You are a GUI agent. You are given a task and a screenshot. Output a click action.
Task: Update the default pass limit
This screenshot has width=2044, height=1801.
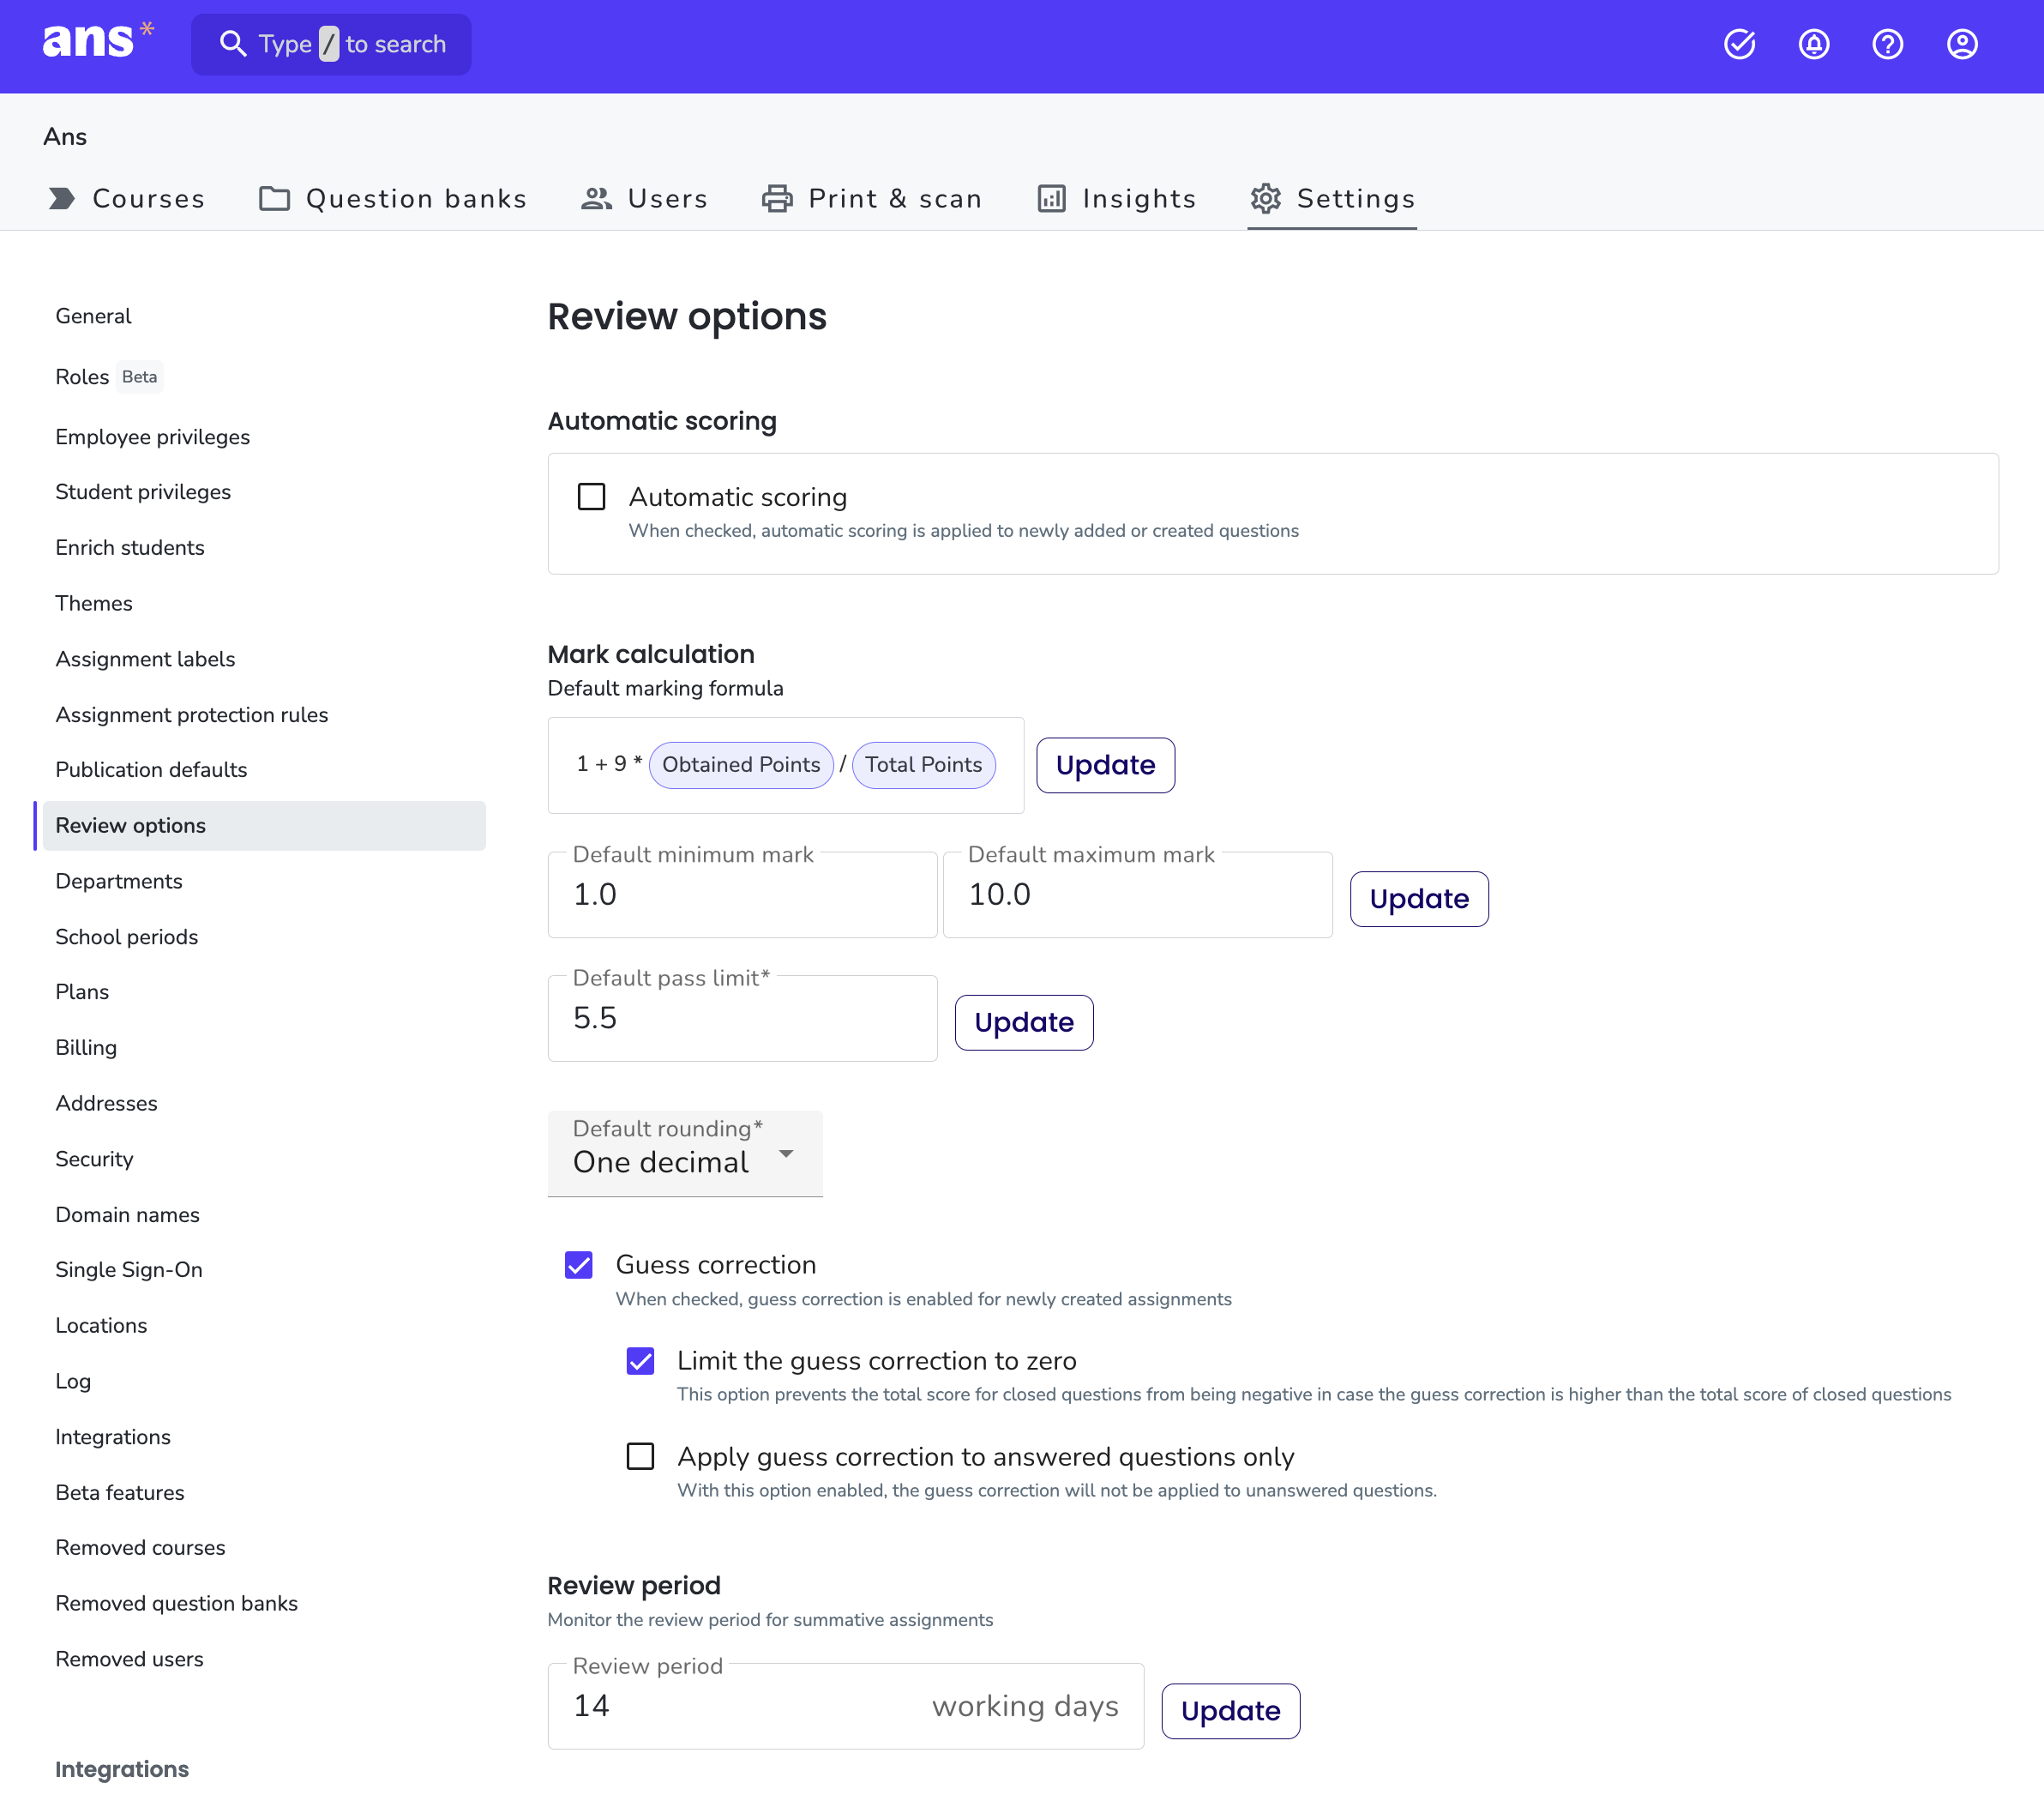coord(1024,1022)
